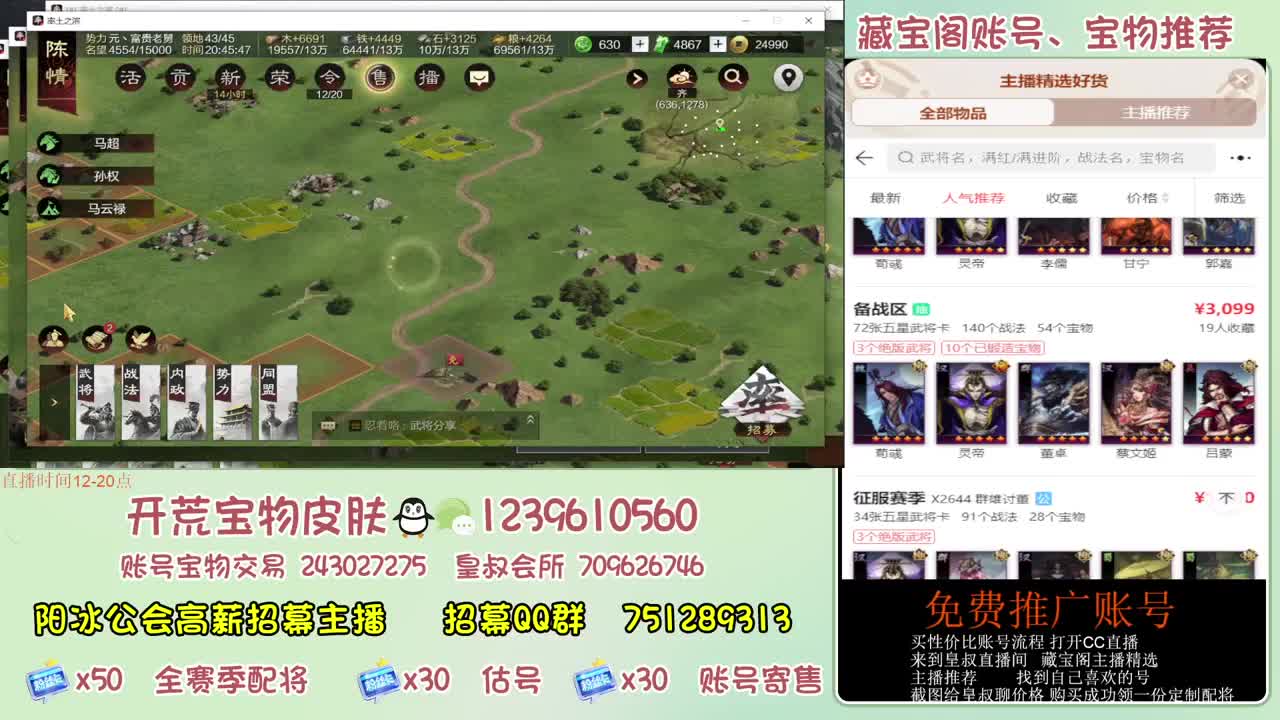Open the dove messenger round icon
The width and height of the screenshot is (1280, 720).
pyautogui.click(x=140, y=339)
